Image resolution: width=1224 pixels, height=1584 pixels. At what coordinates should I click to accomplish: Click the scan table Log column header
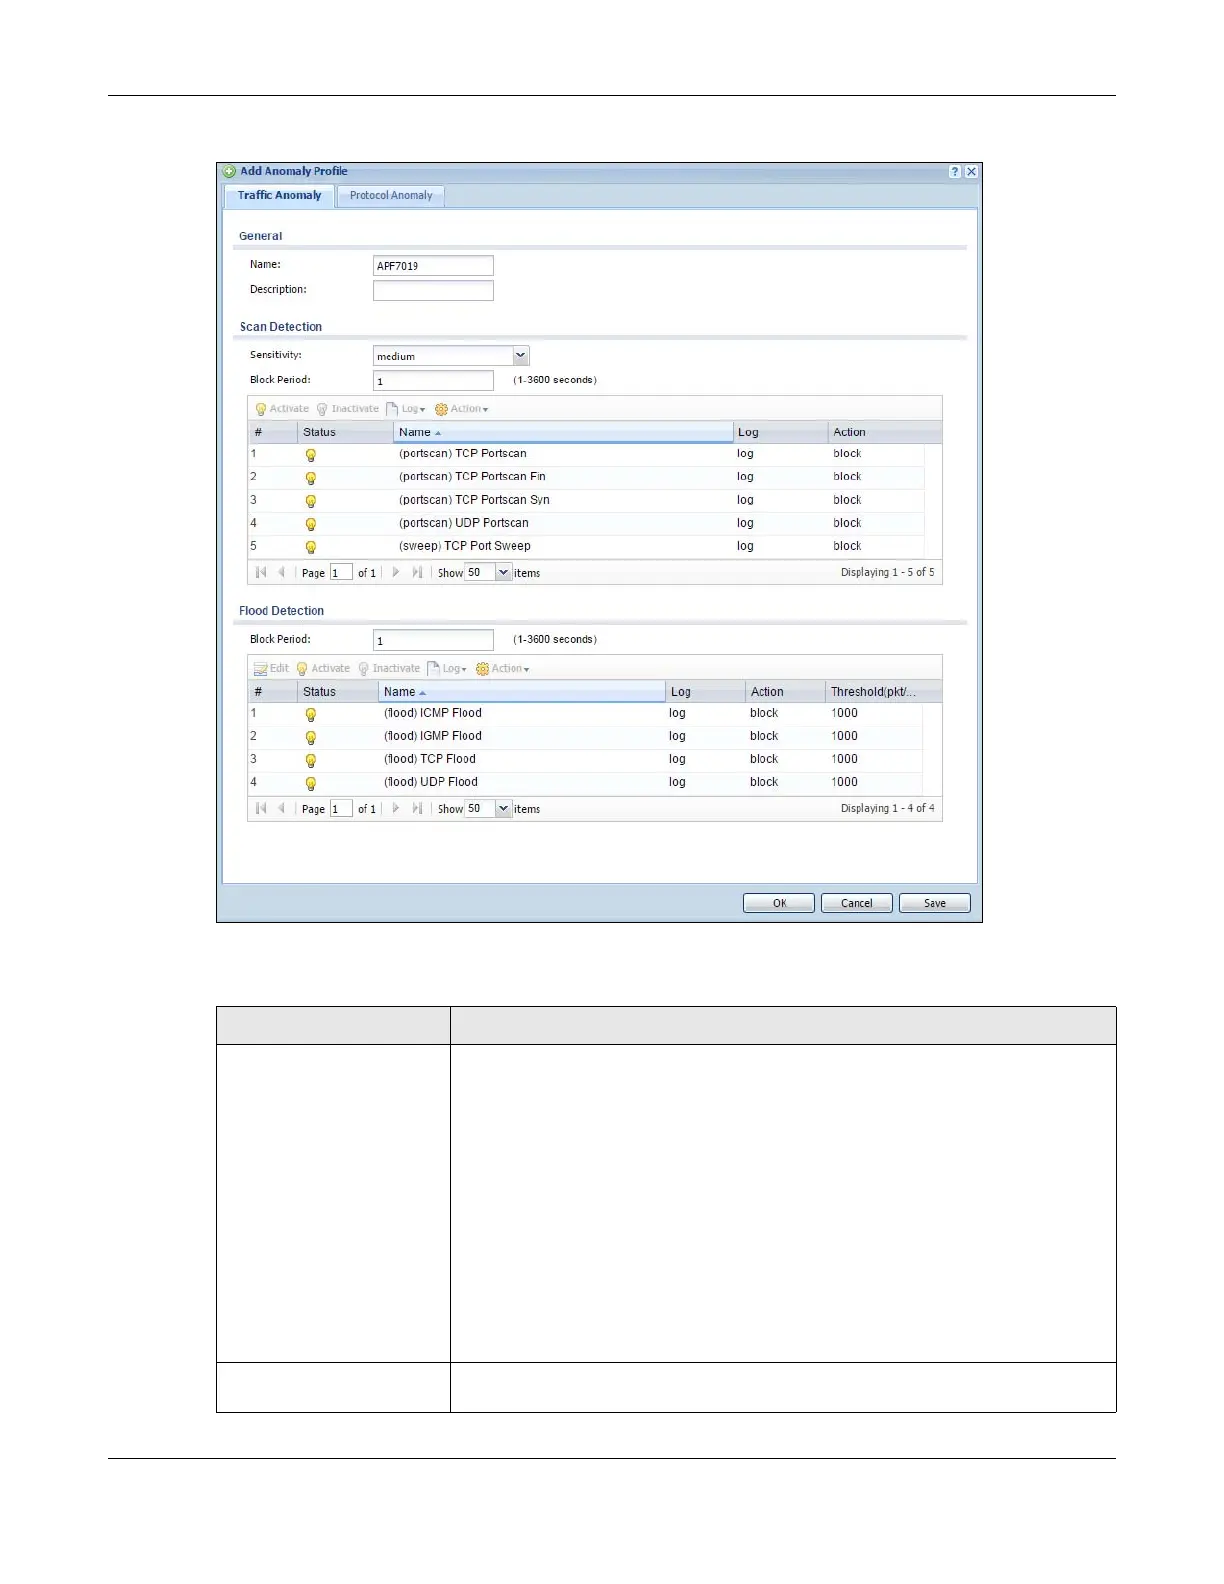(x=780, y=433)
